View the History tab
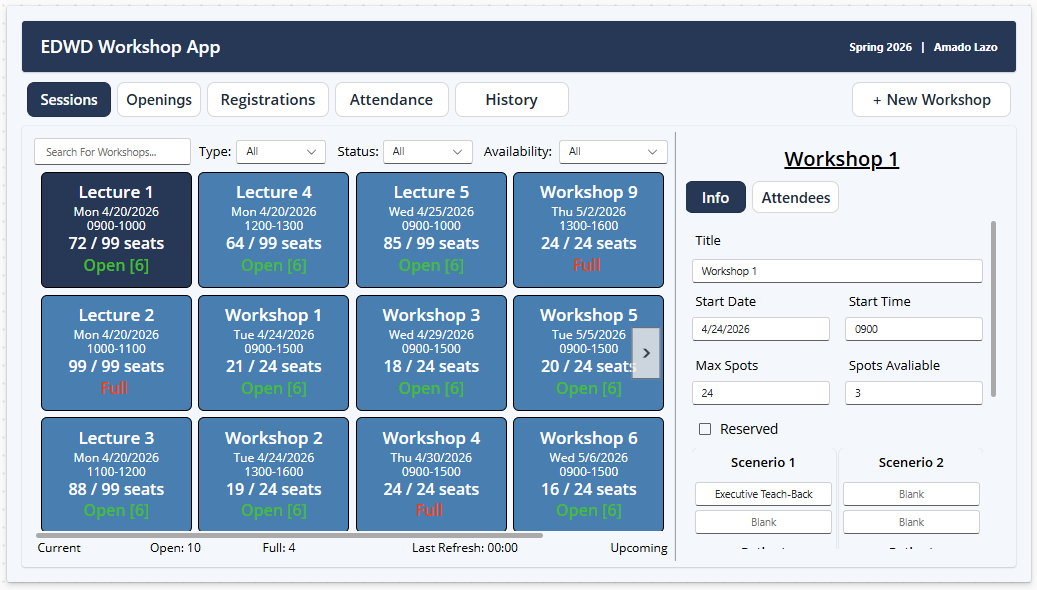Screen dimensions: 1037x590 tap(511, 99)
